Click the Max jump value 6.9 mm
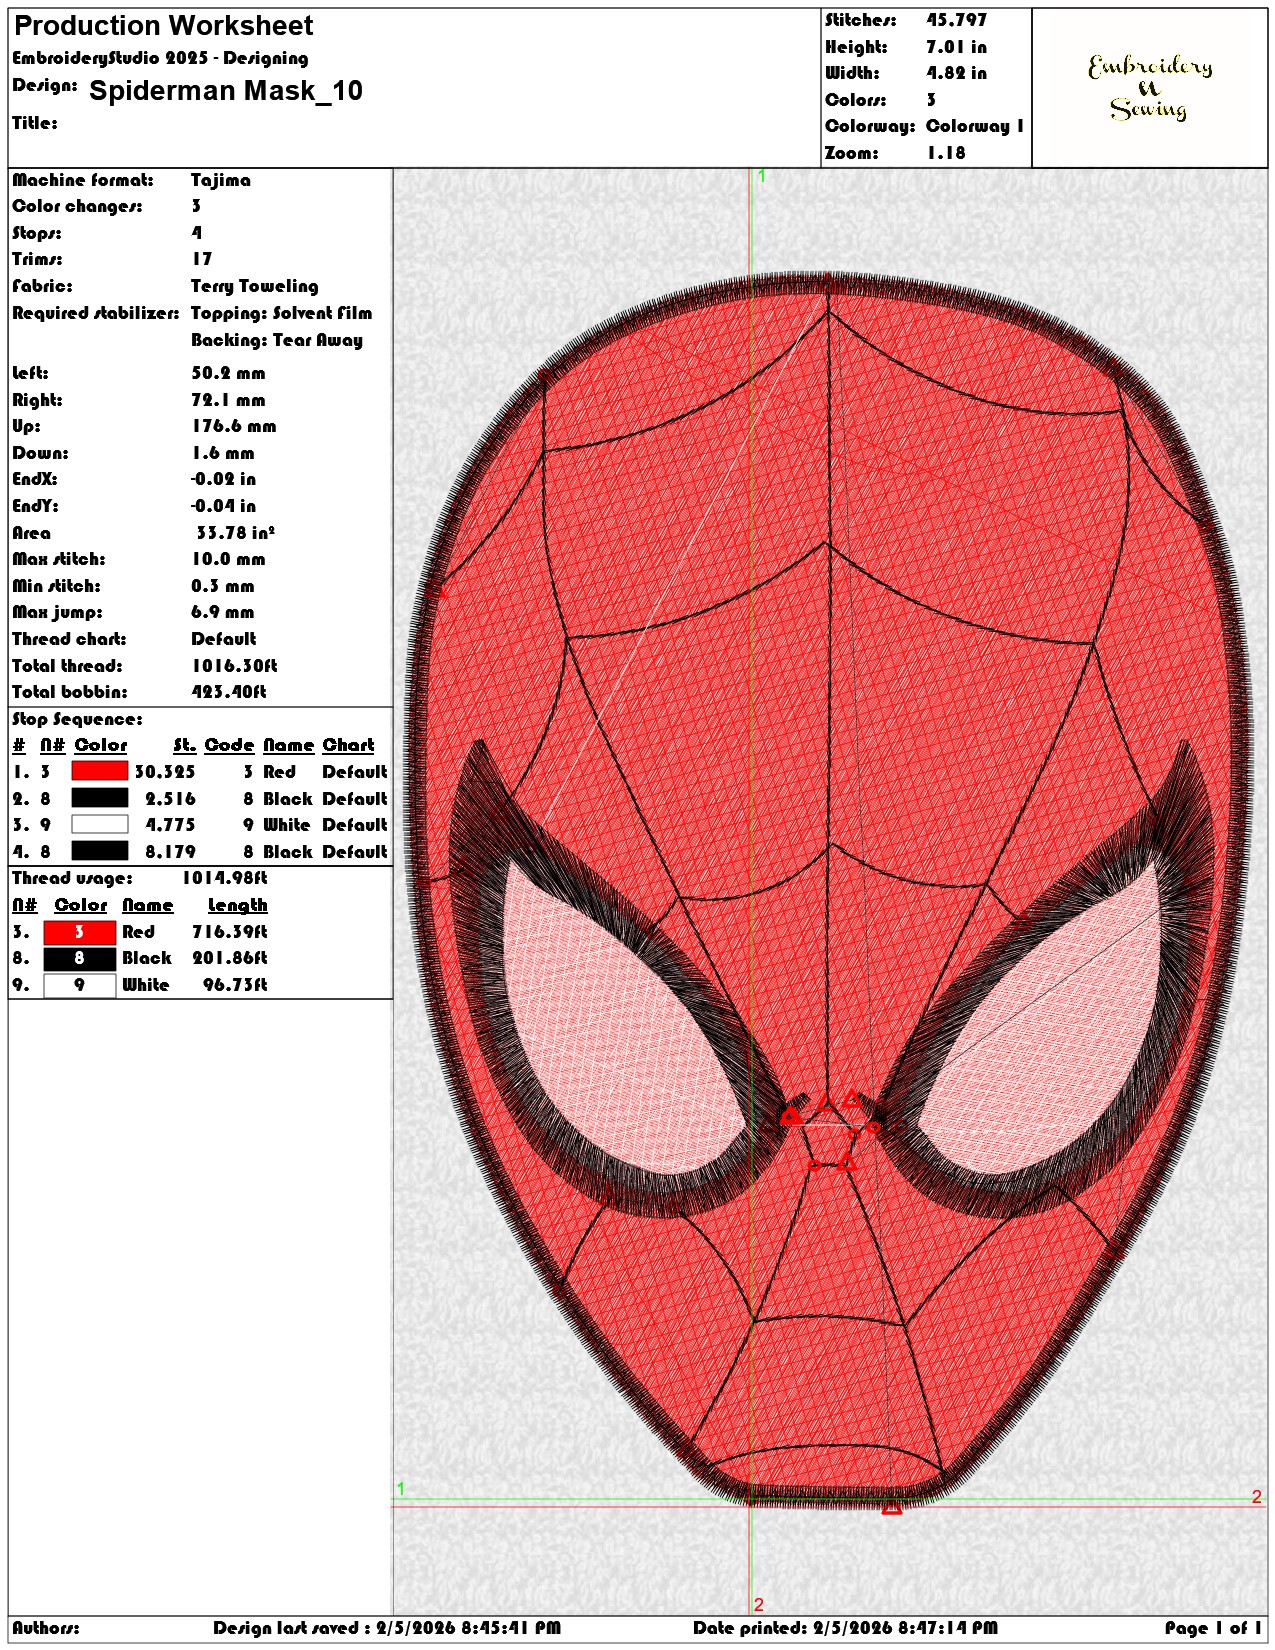1275x1650 pixels. [223, 612]
